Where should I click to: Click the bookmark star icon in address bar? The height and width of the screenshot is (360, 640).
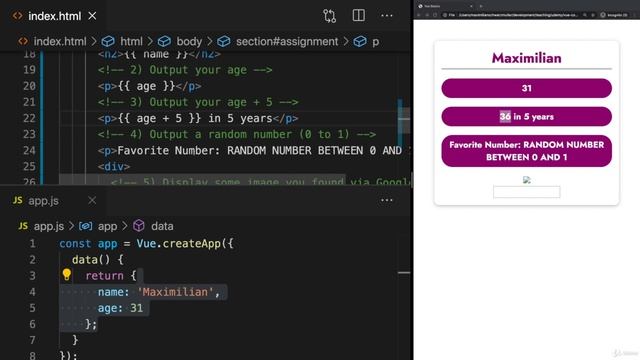(x=593, y=15)
